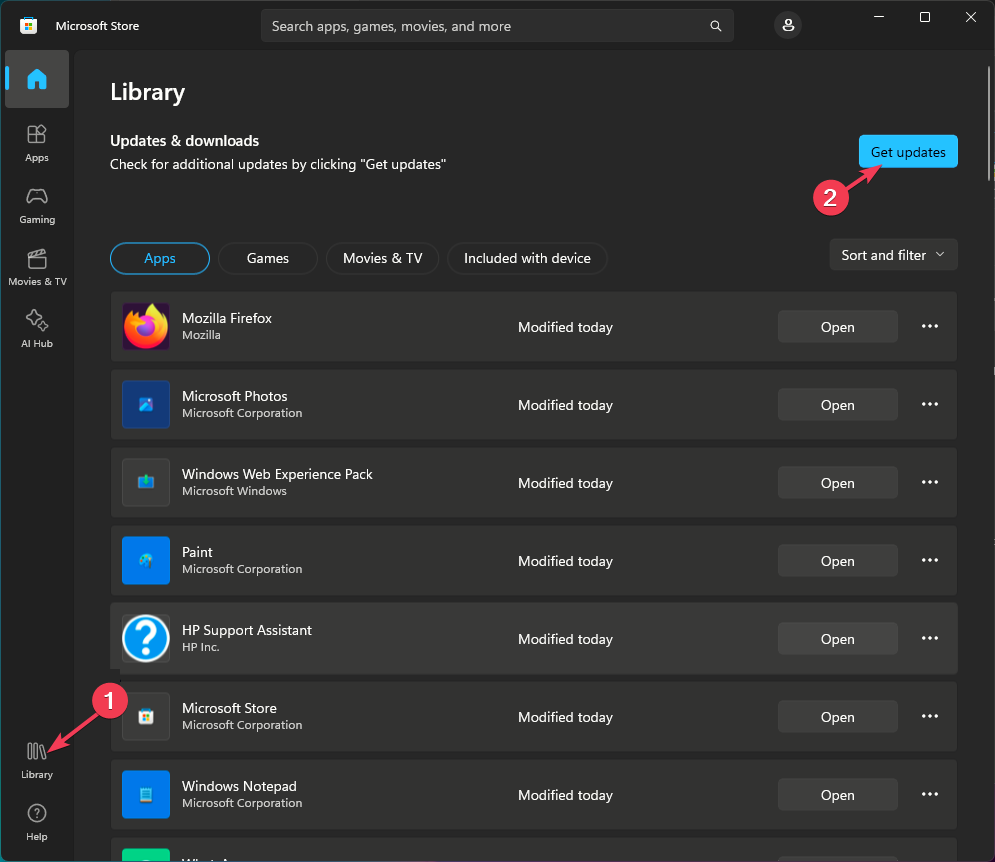Open the Help section
The image size is (995, 862).
(x=37, y=822)
